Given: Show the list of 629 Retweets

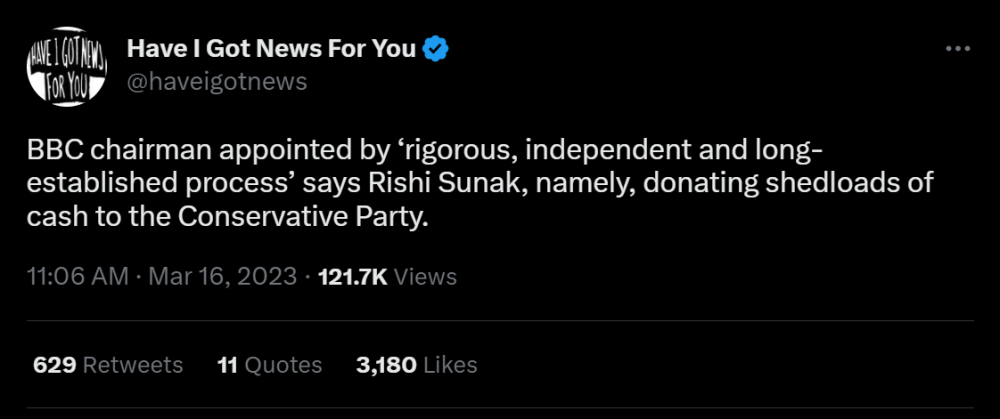Looking at the screenshot, I should 55,365.
